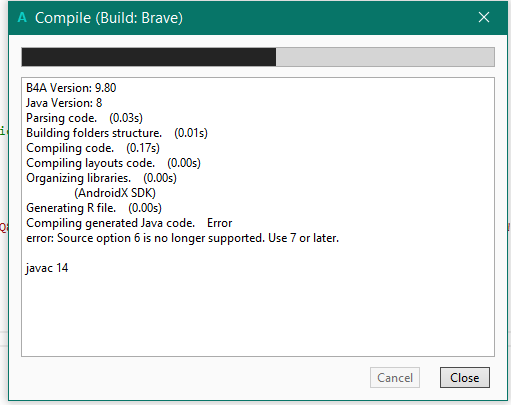Click the B4A app icon in title bar

tap(22, 17)
